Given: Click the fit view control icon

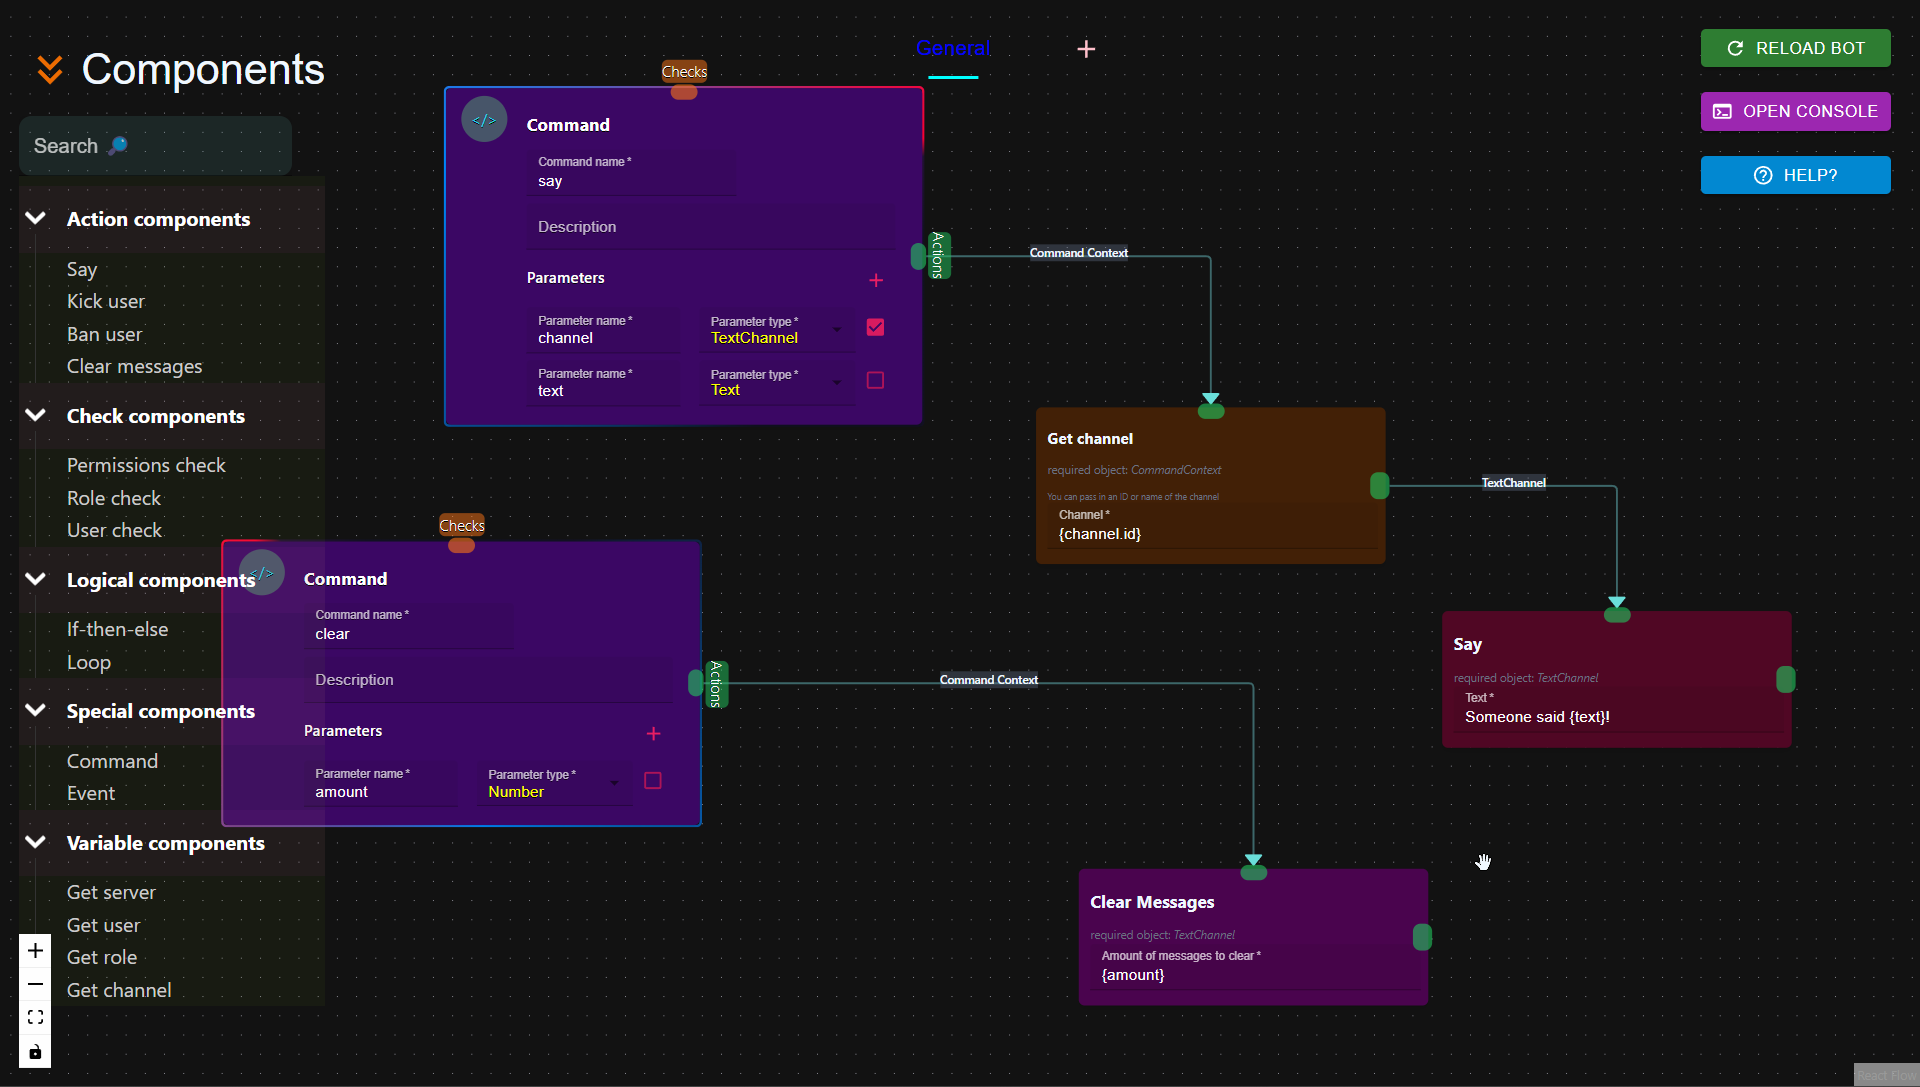Looking at the screenshot, I should click(x=35, y=1017).
